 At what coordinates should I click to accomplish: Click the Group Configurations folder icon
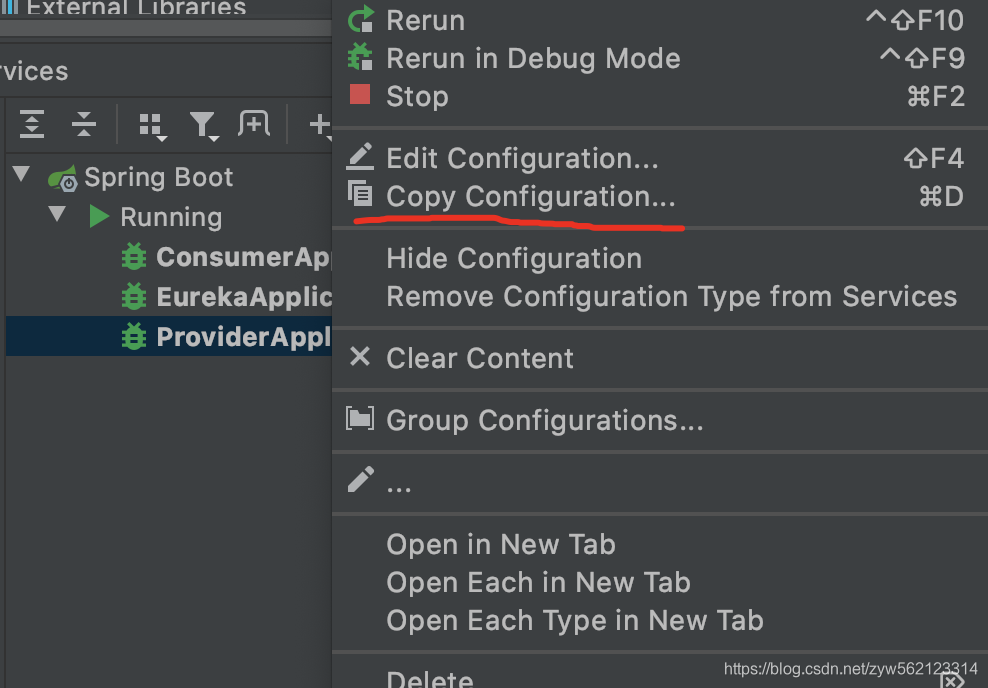click(x=360, y=418)
